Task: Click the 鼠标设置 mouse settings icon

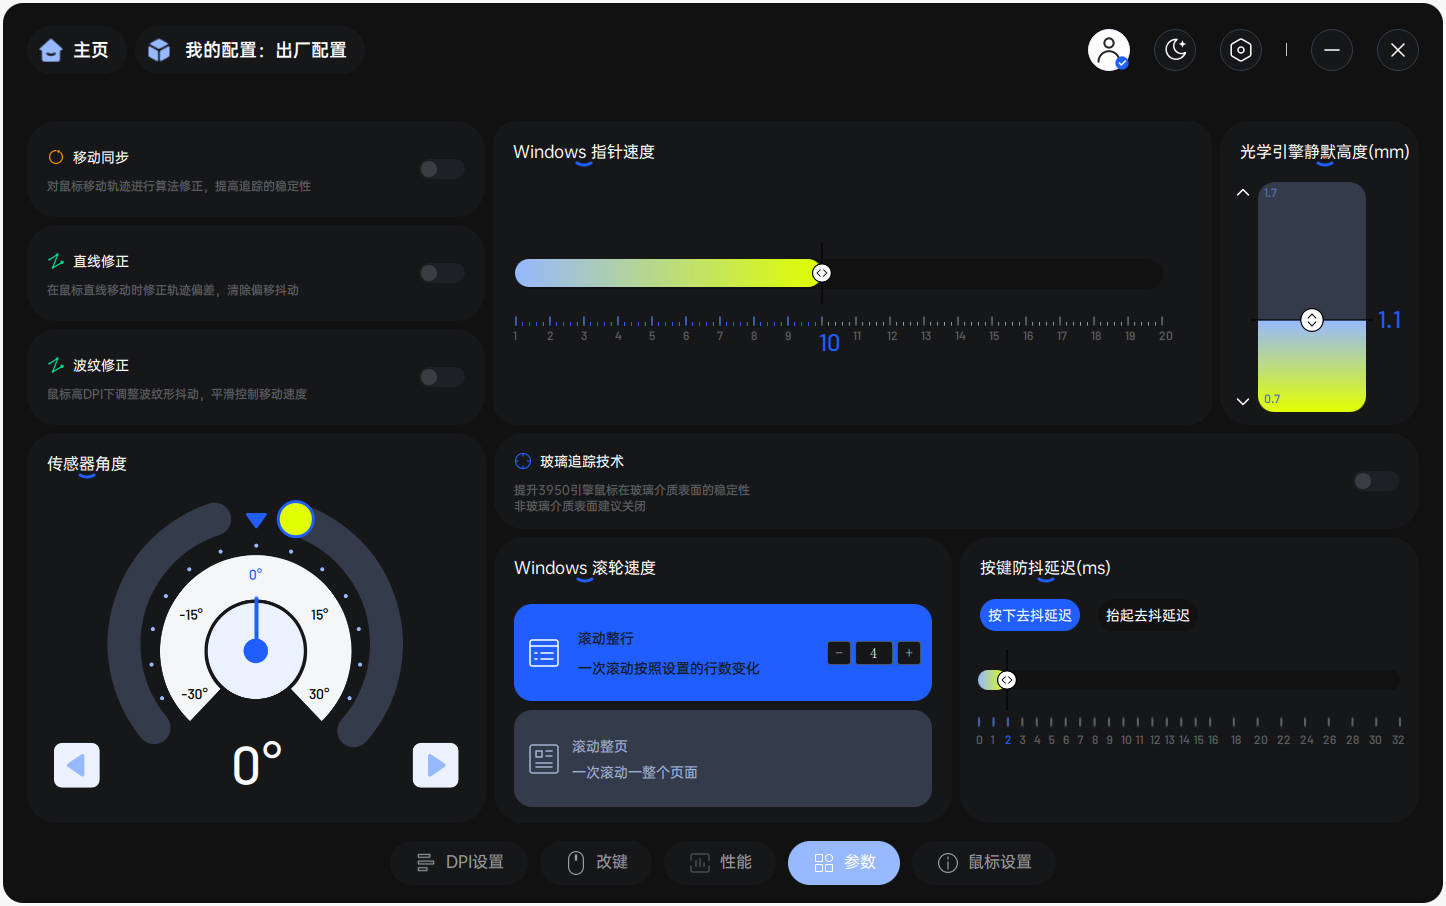Action: point(947,862)
